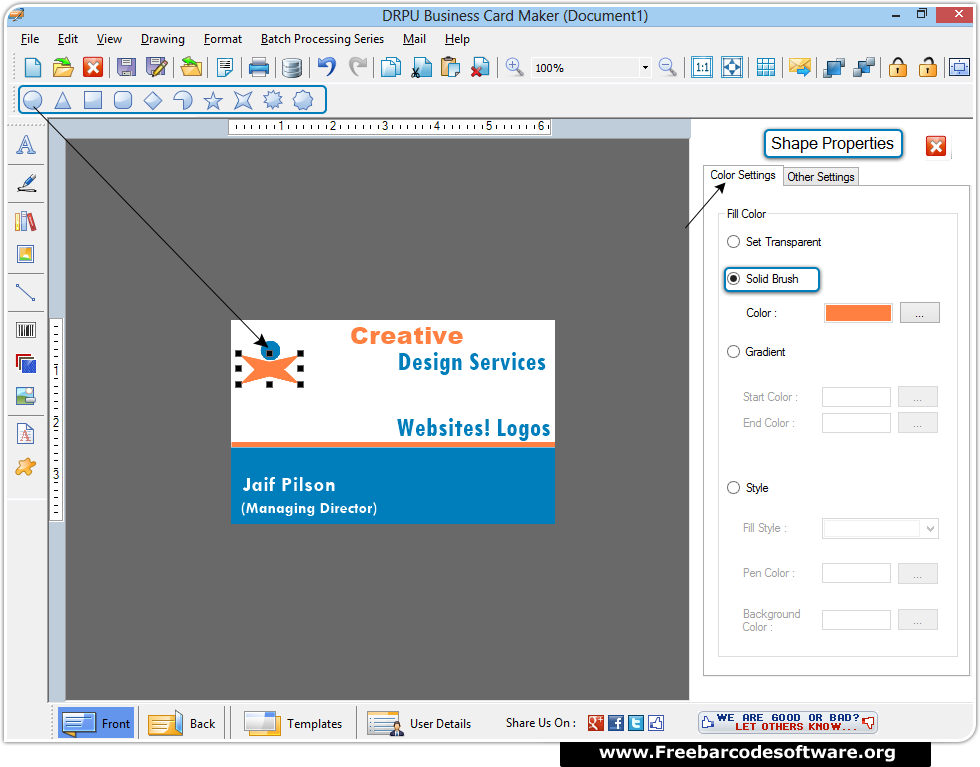The height and width of the screenshot is (767, 980).
Task: Open the Help menu
Action: coord(457,39)
